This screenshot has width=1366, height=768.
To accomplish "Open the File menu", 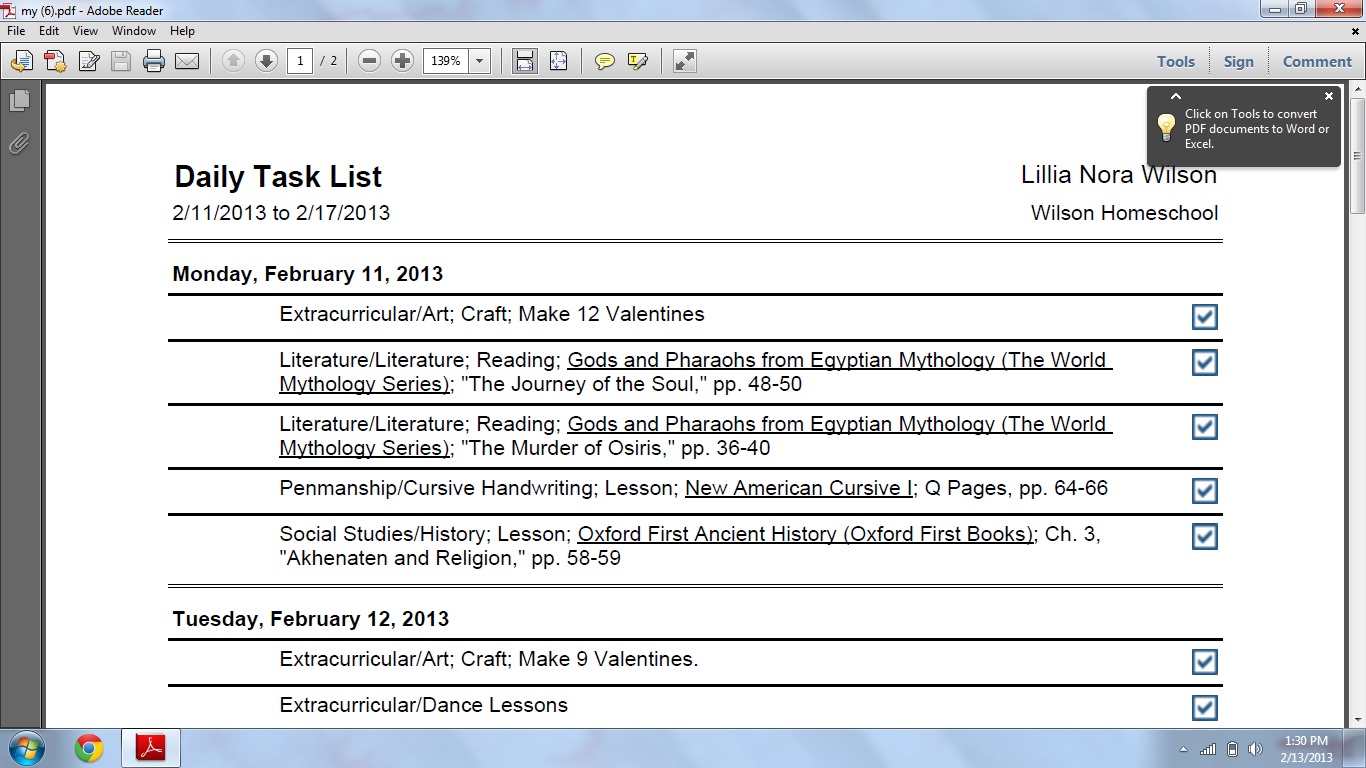I will tap(16, 31).
